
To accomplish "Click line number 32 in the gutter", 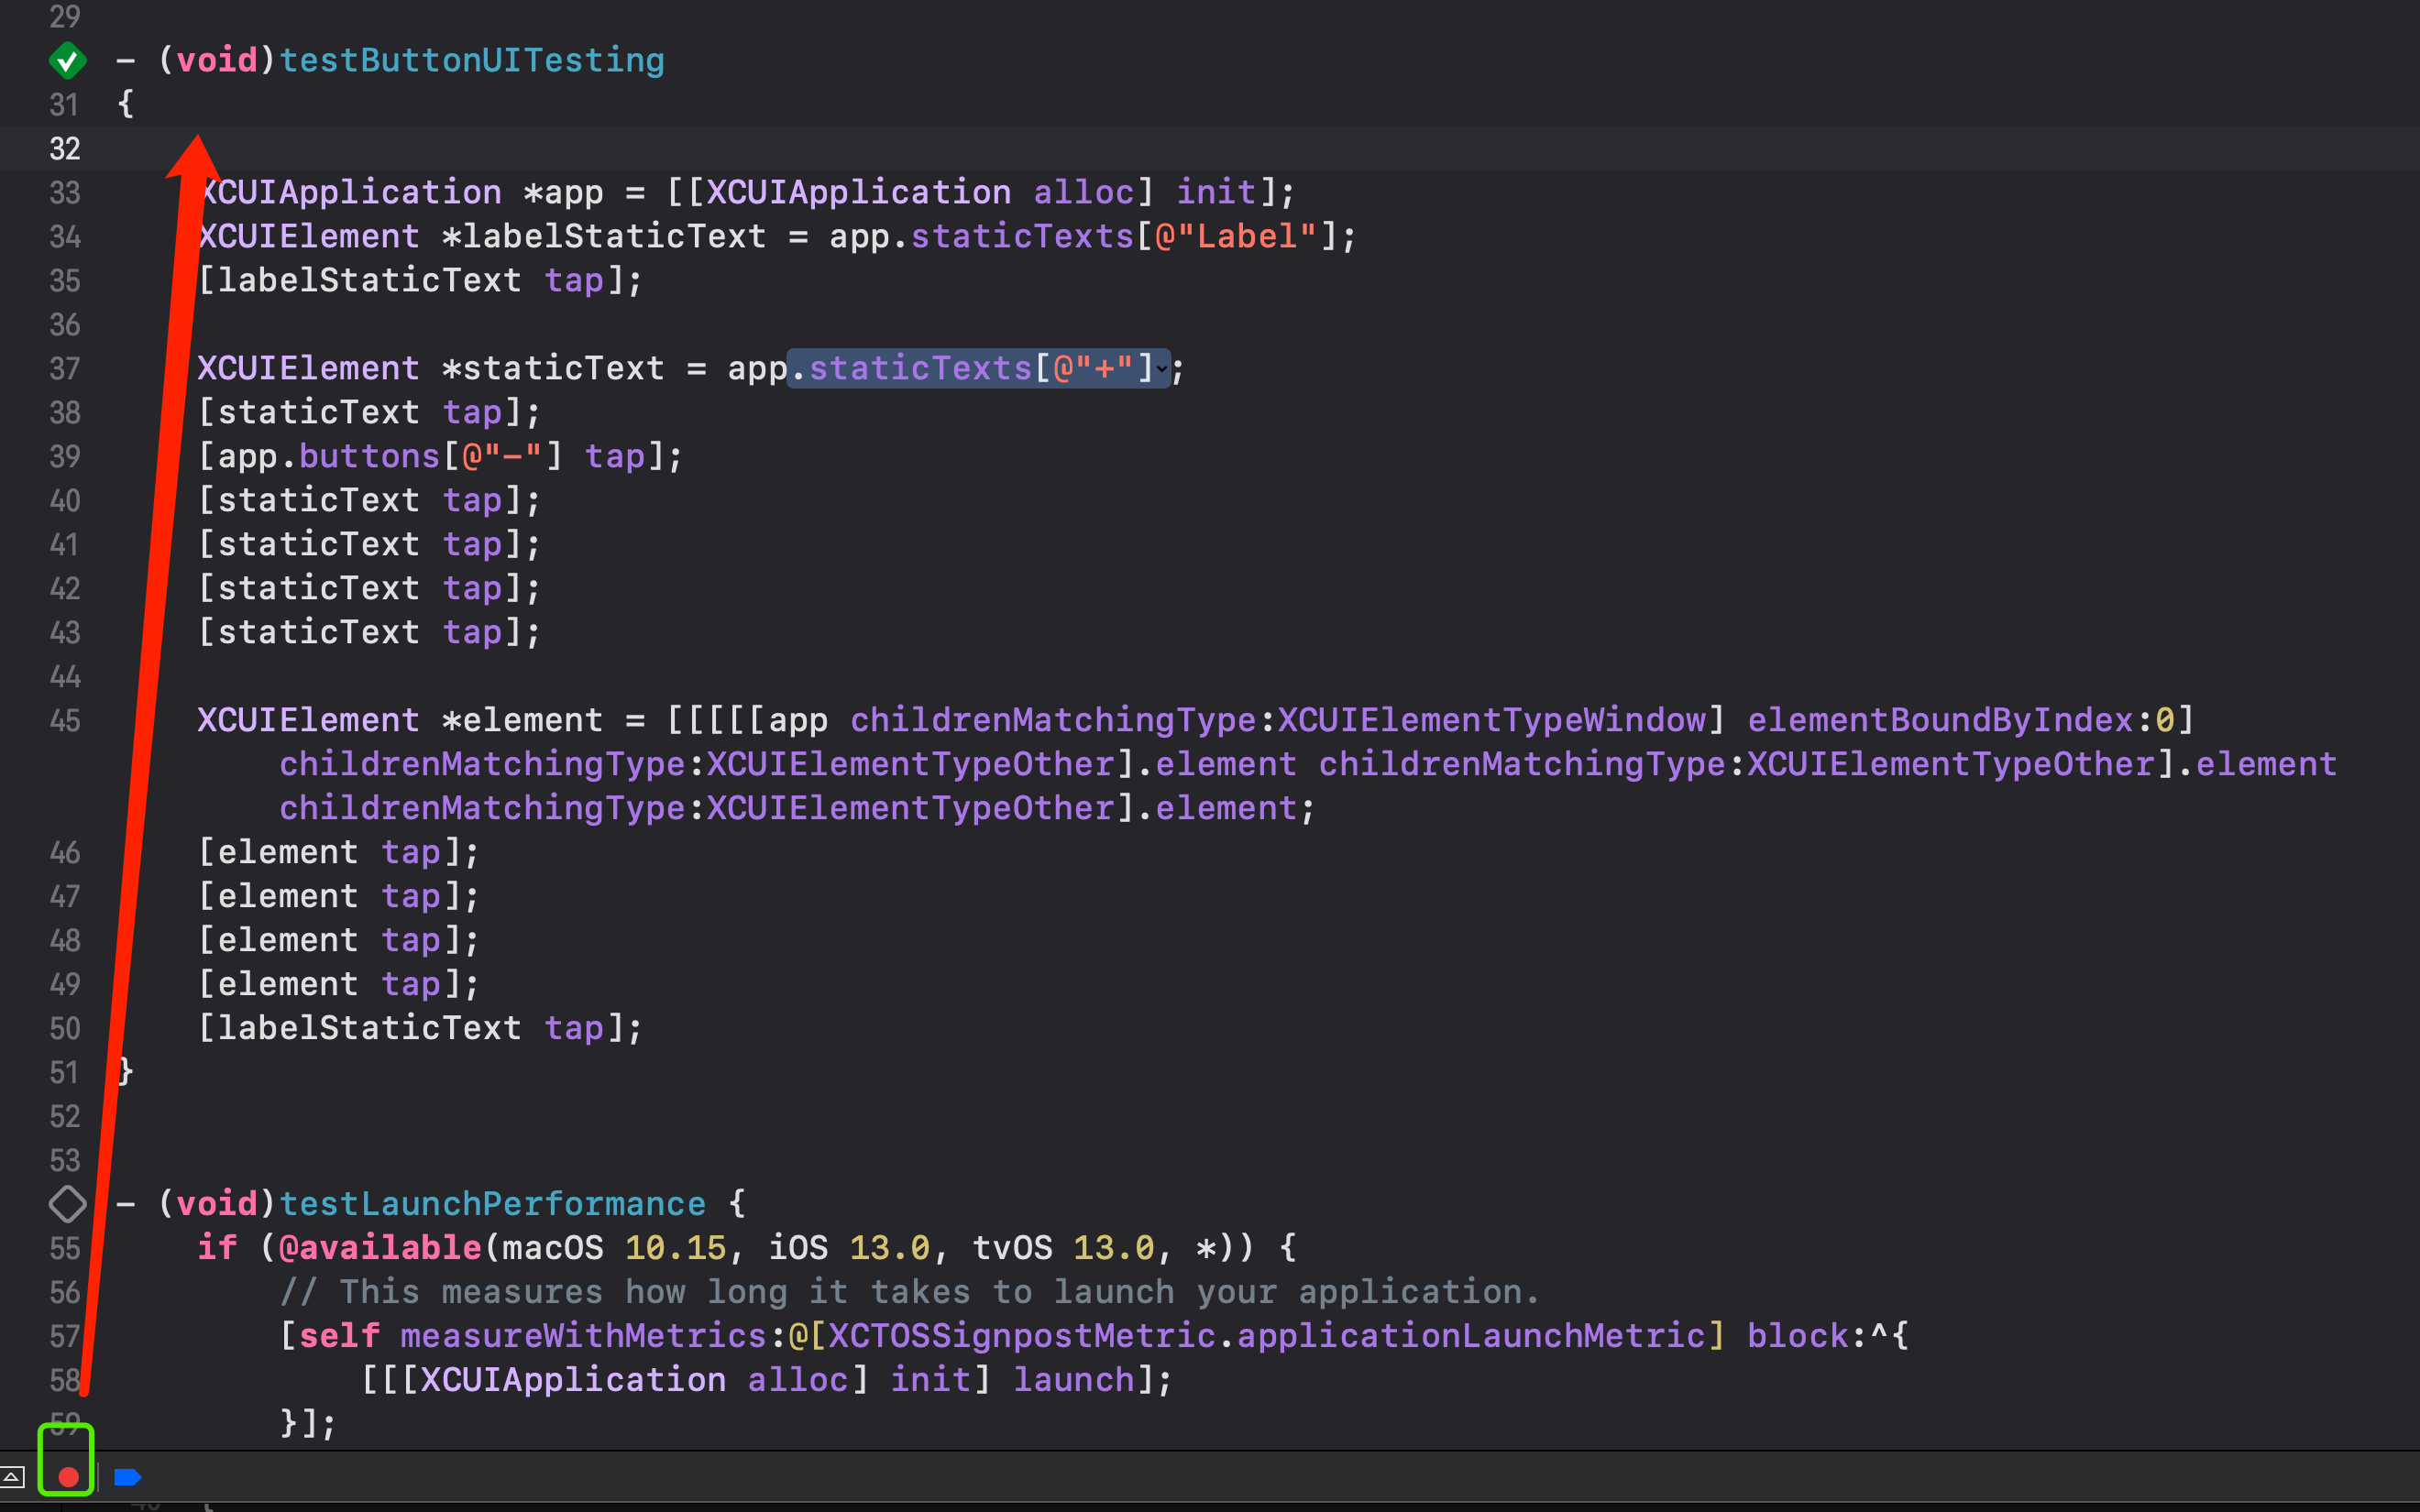I will point(65,149).
